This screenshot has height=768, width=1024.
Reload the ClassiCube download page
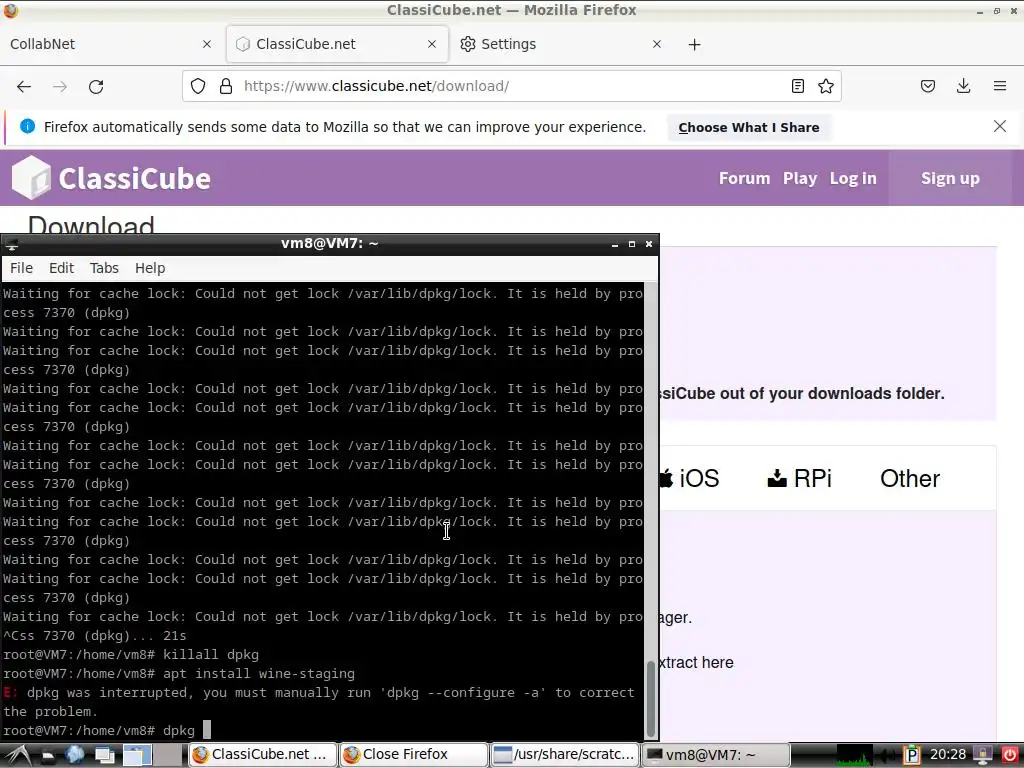click(96, 86)
